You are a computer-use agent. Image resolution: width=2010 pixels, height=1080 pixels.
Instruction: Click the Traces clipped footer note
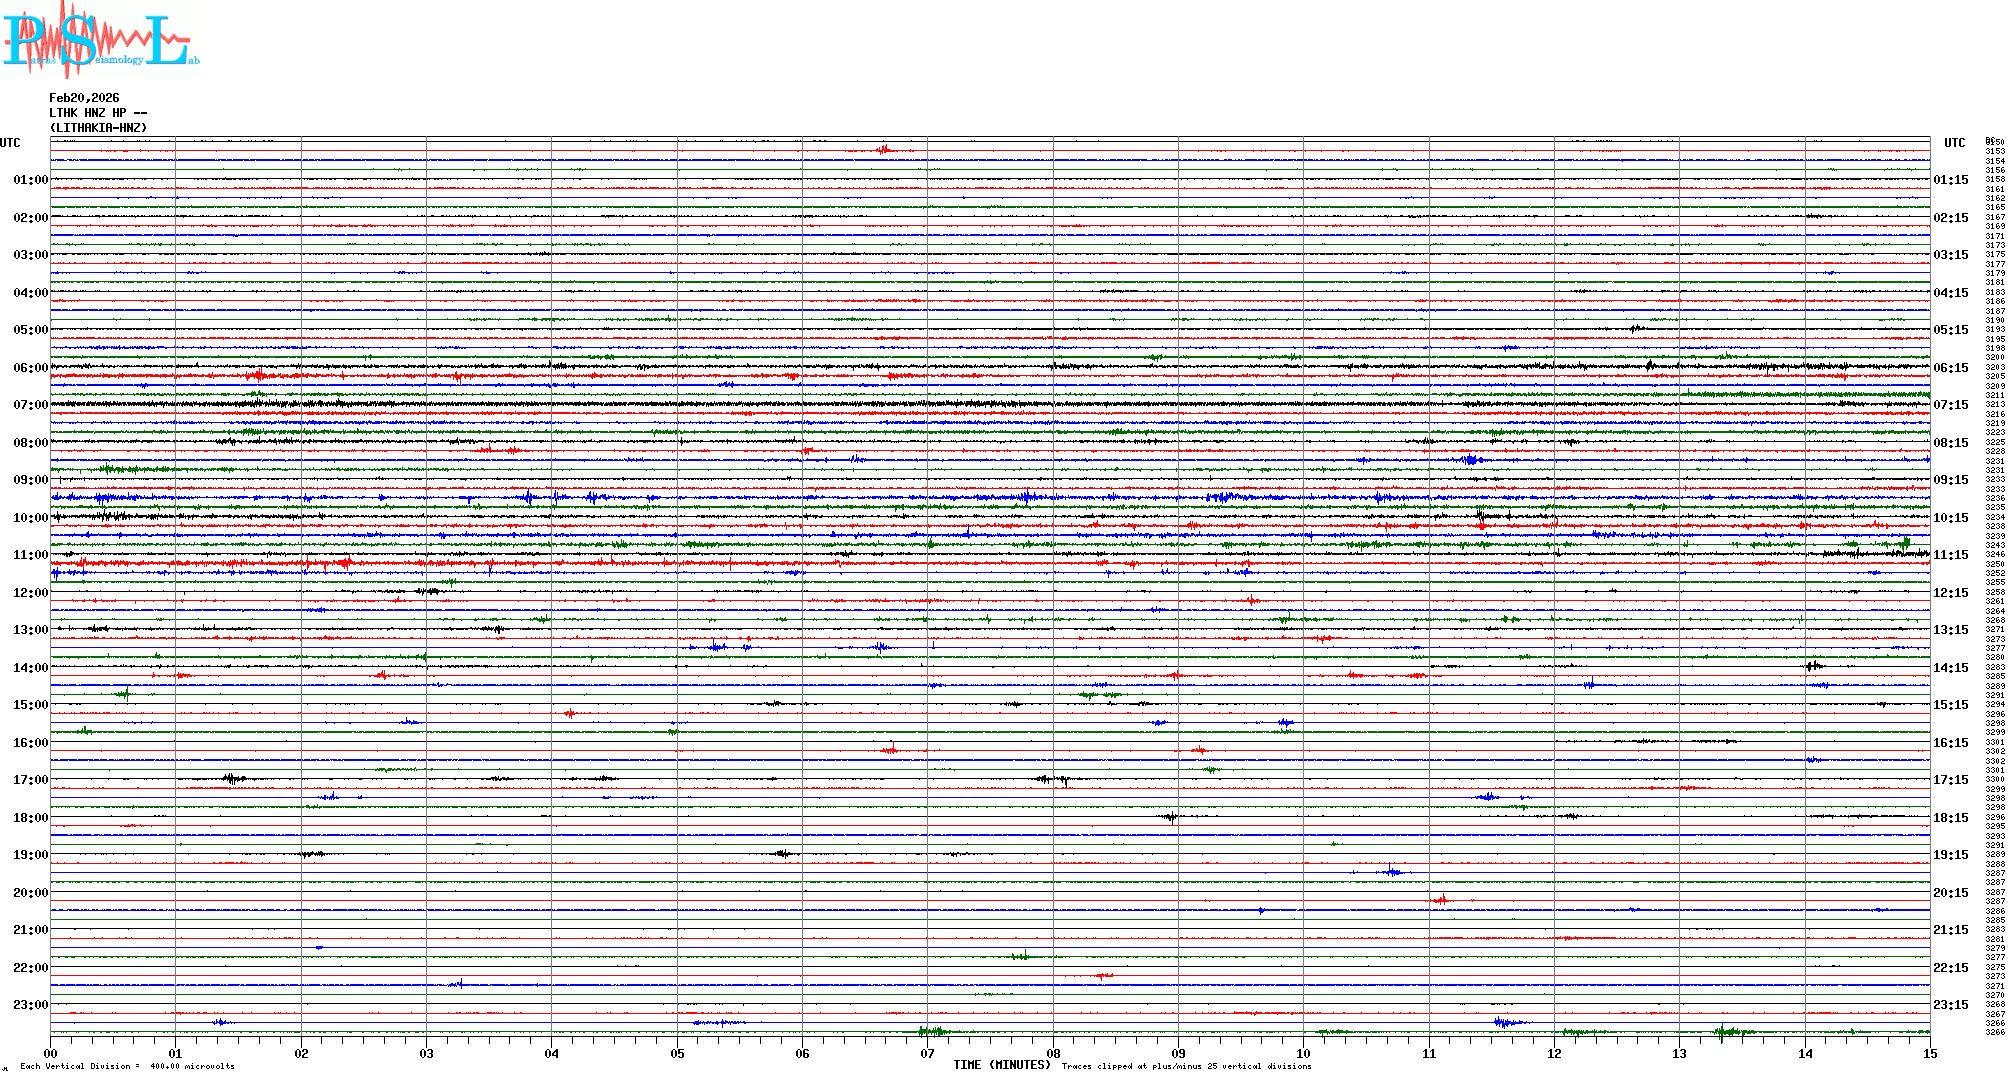click(1186, 1066)
